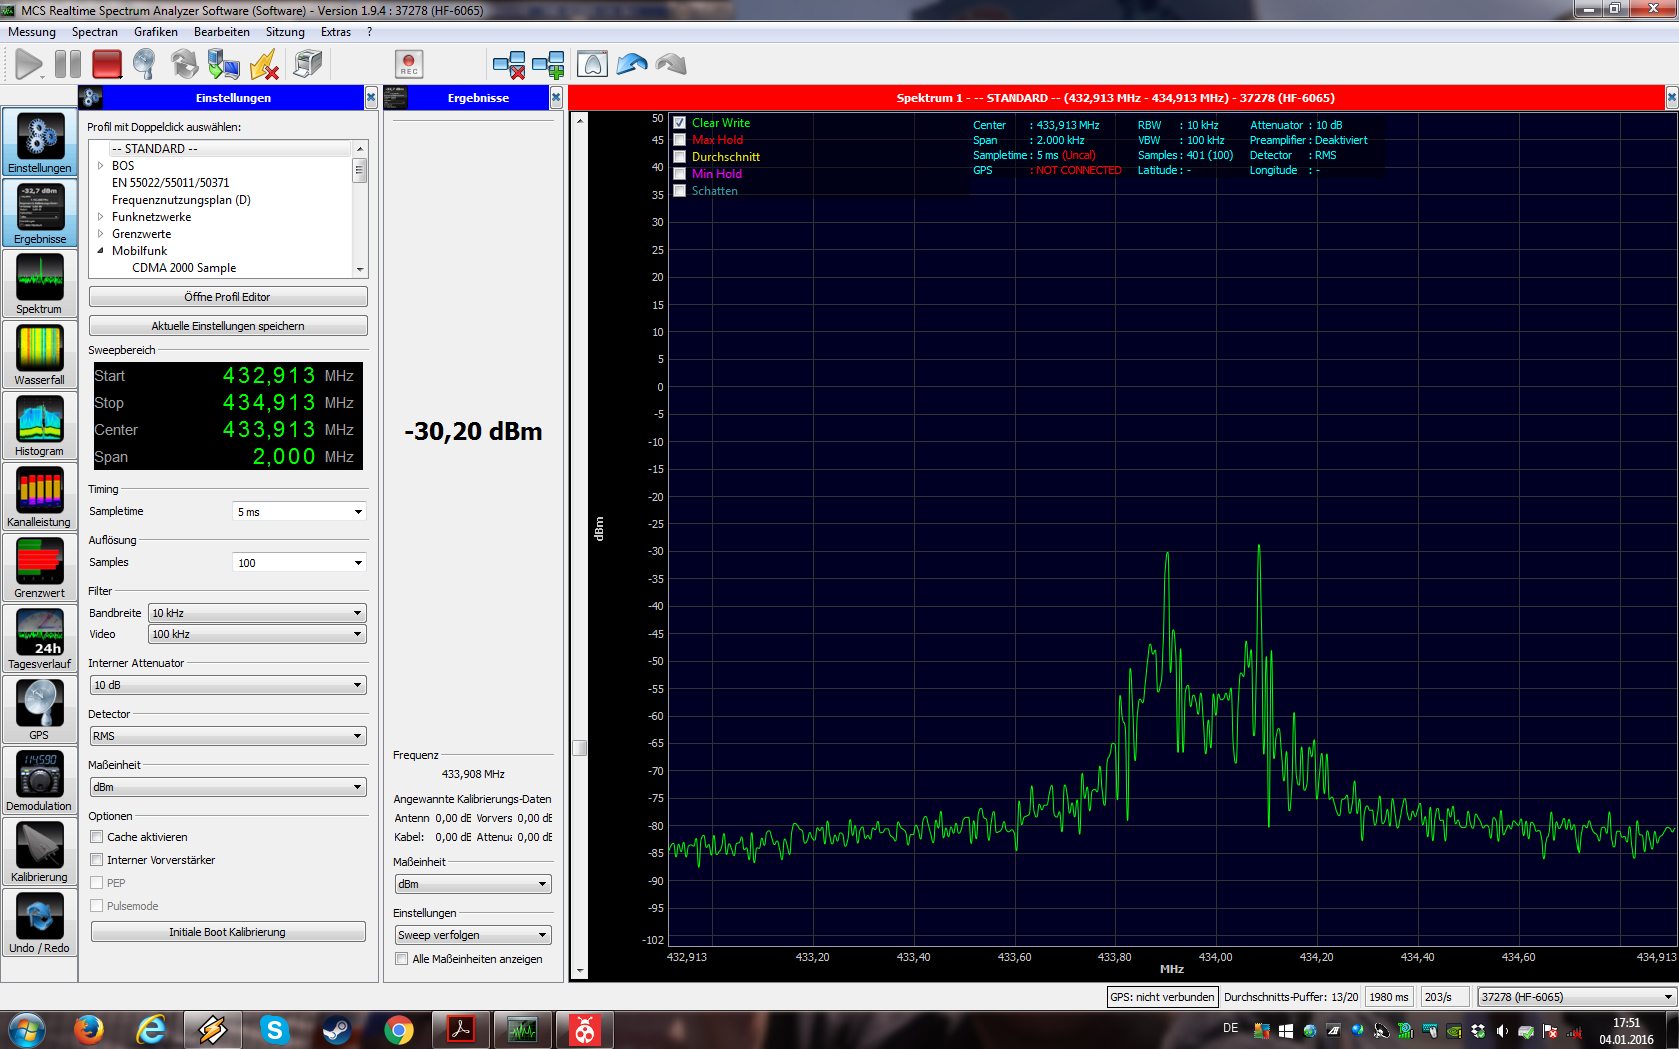The height and width of the screenshot is (1049, 1679).
Task: Open the Interner Attenuator 10 dB dropdown
Action: click(228, 685)
